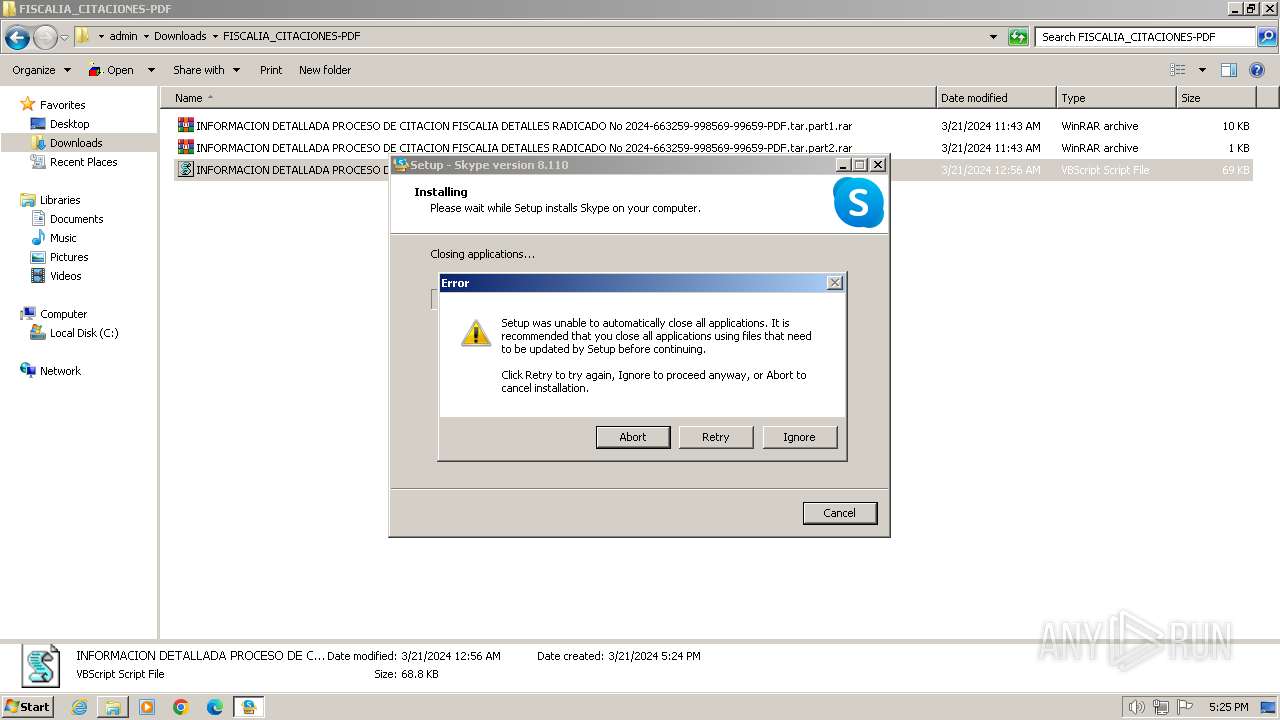
Task: Expand the view options dropdown arrow
Action: point(1202,70)
